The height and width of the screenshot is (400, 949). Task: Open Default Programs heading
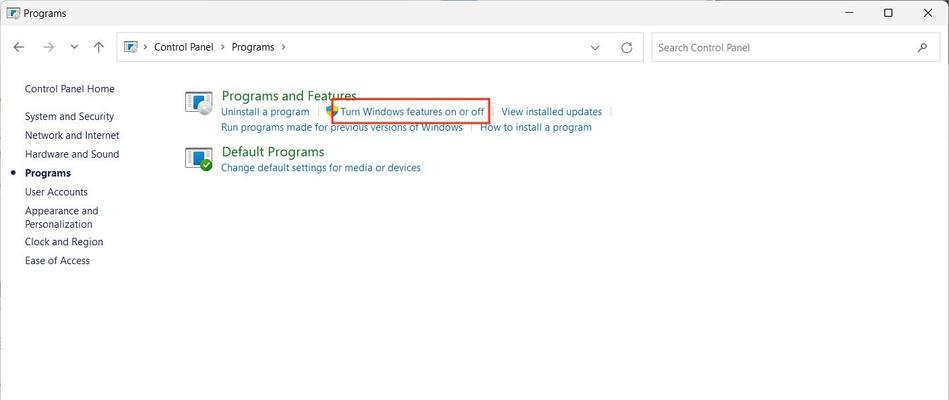(273, 152)
